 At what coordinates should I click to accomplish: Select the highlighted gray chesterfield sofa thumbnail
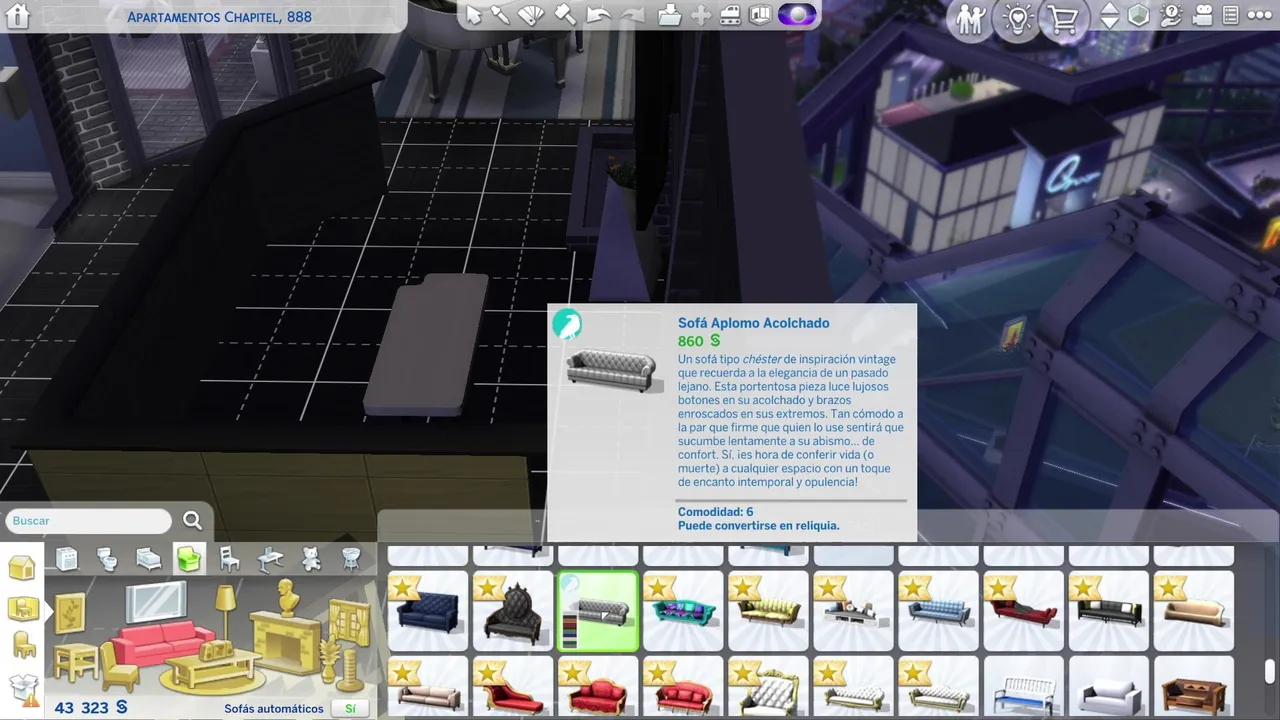point(598,611)
